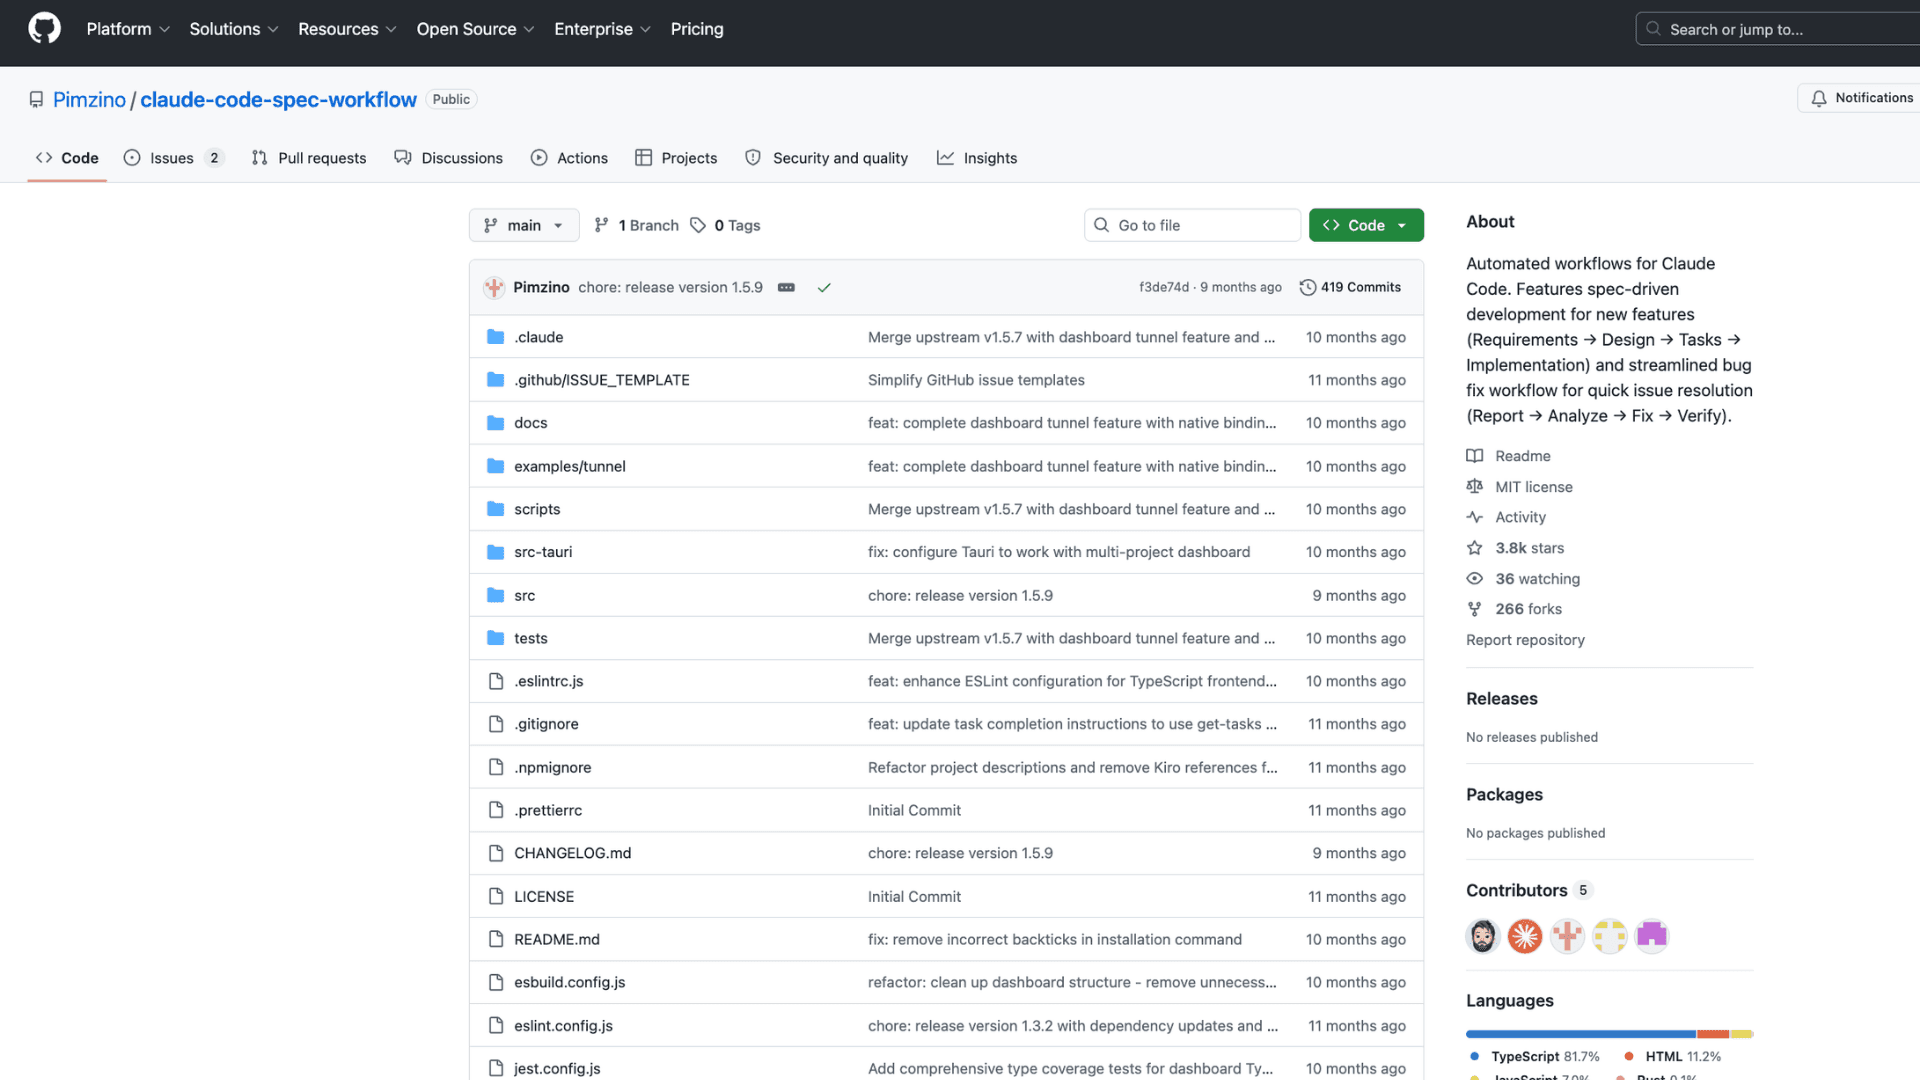Screen dimensions: 1920x1080
Task: Switch to the Discussions tab
Action: coord(449,158)
